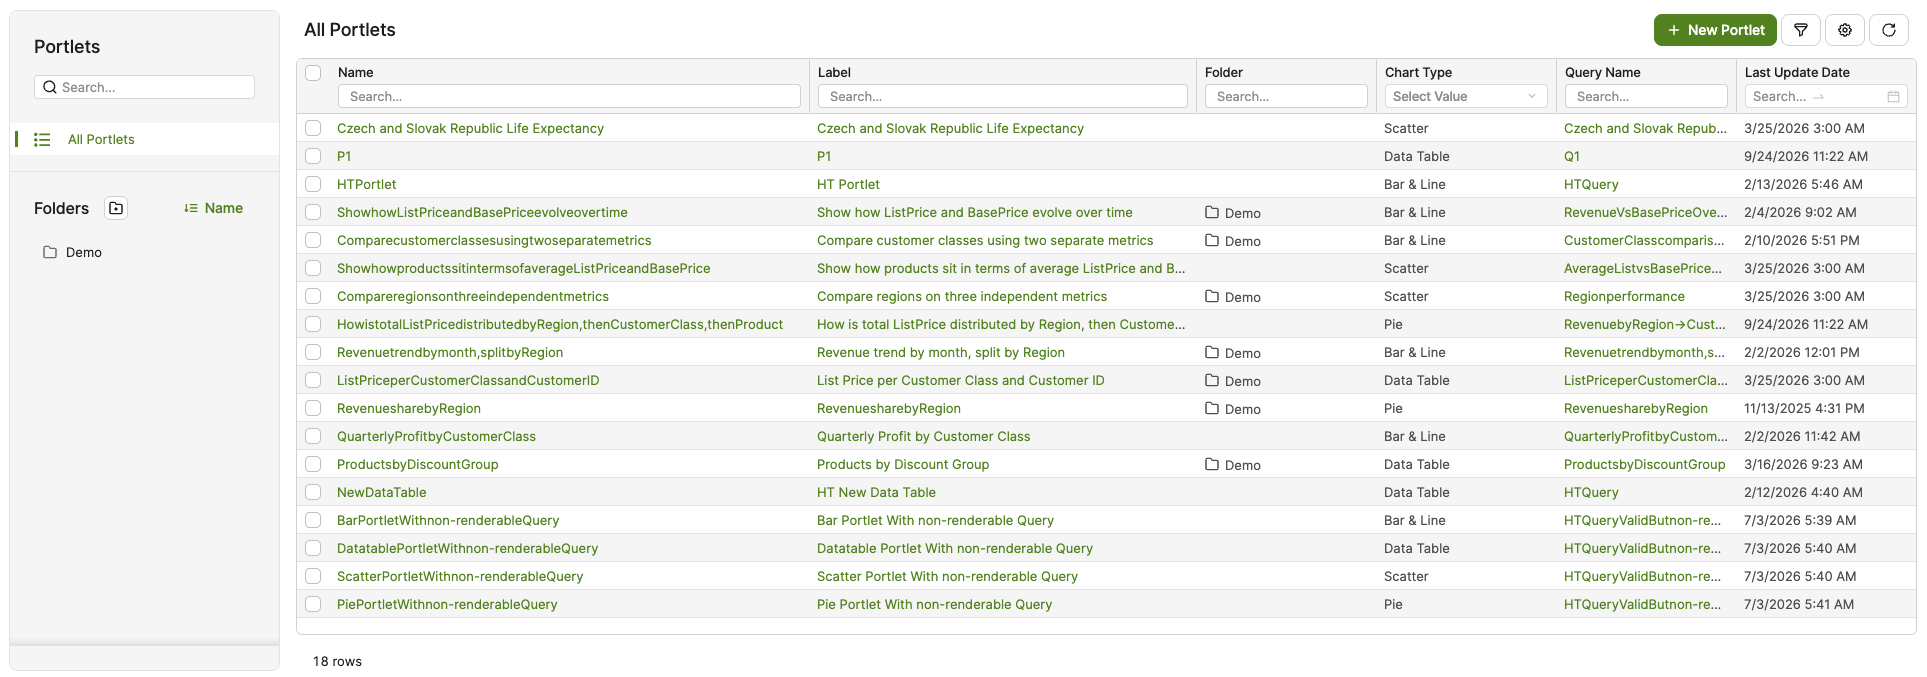Screen dimensions: 1927x677
Task: Click folder icon in ProductsbyDiscountGroup row
Action: click(x=1212, y=464)
